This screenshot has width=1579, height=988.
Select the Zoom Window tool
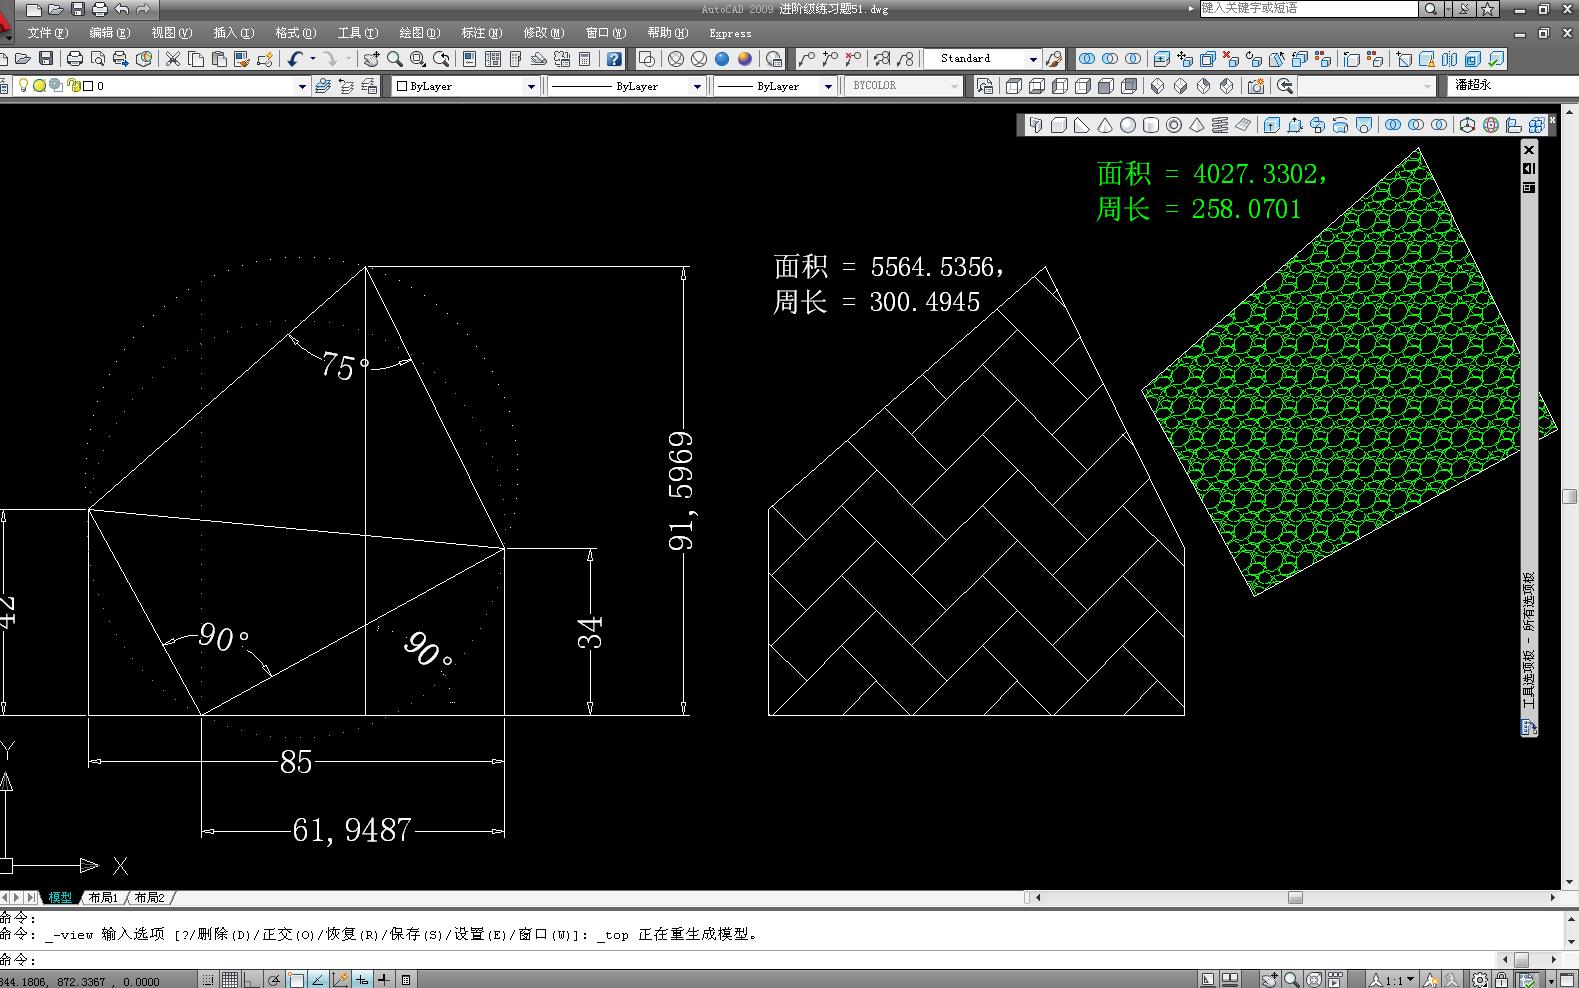418,59
